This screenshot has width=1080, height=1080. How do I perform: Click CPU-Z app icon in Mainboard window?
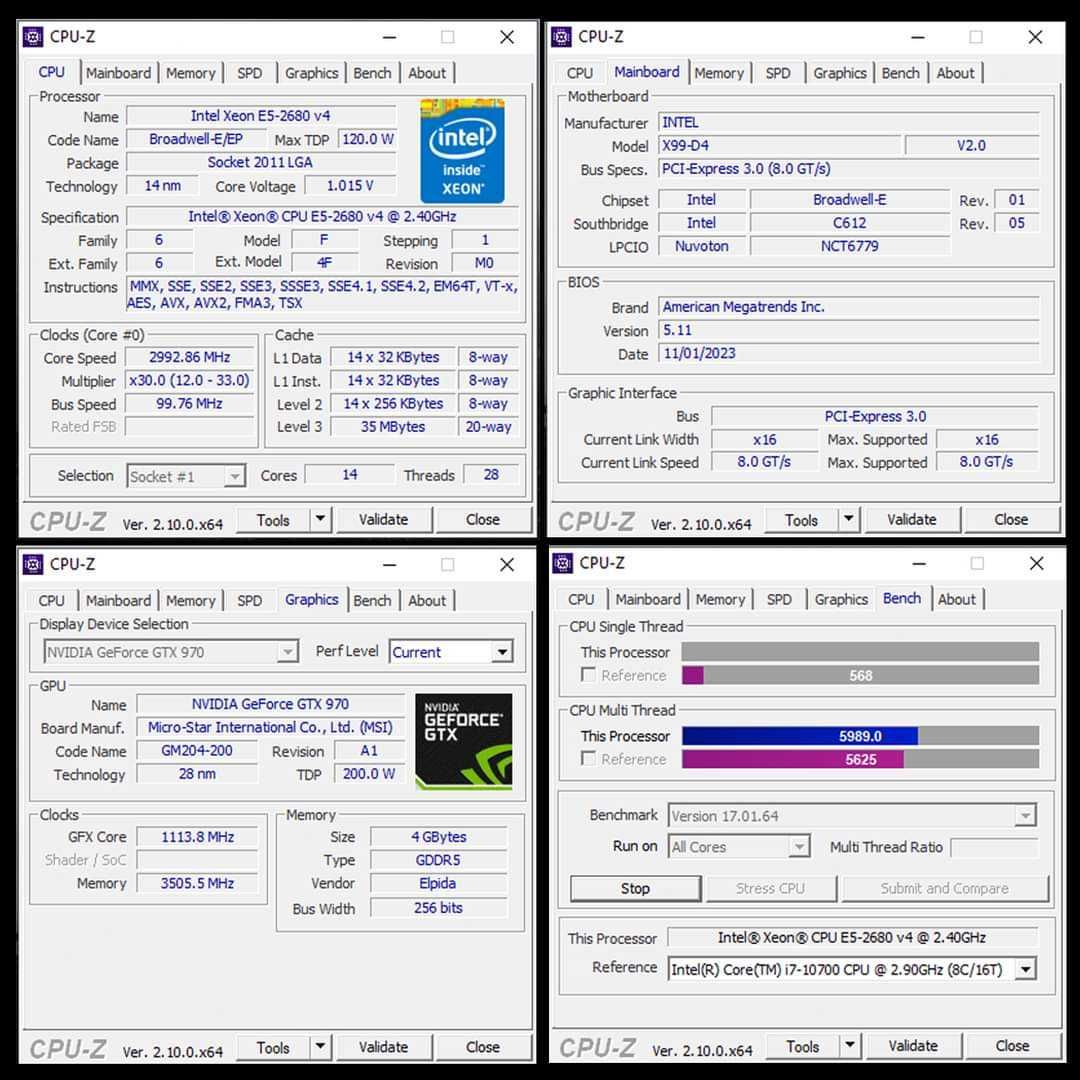point(561,37)
